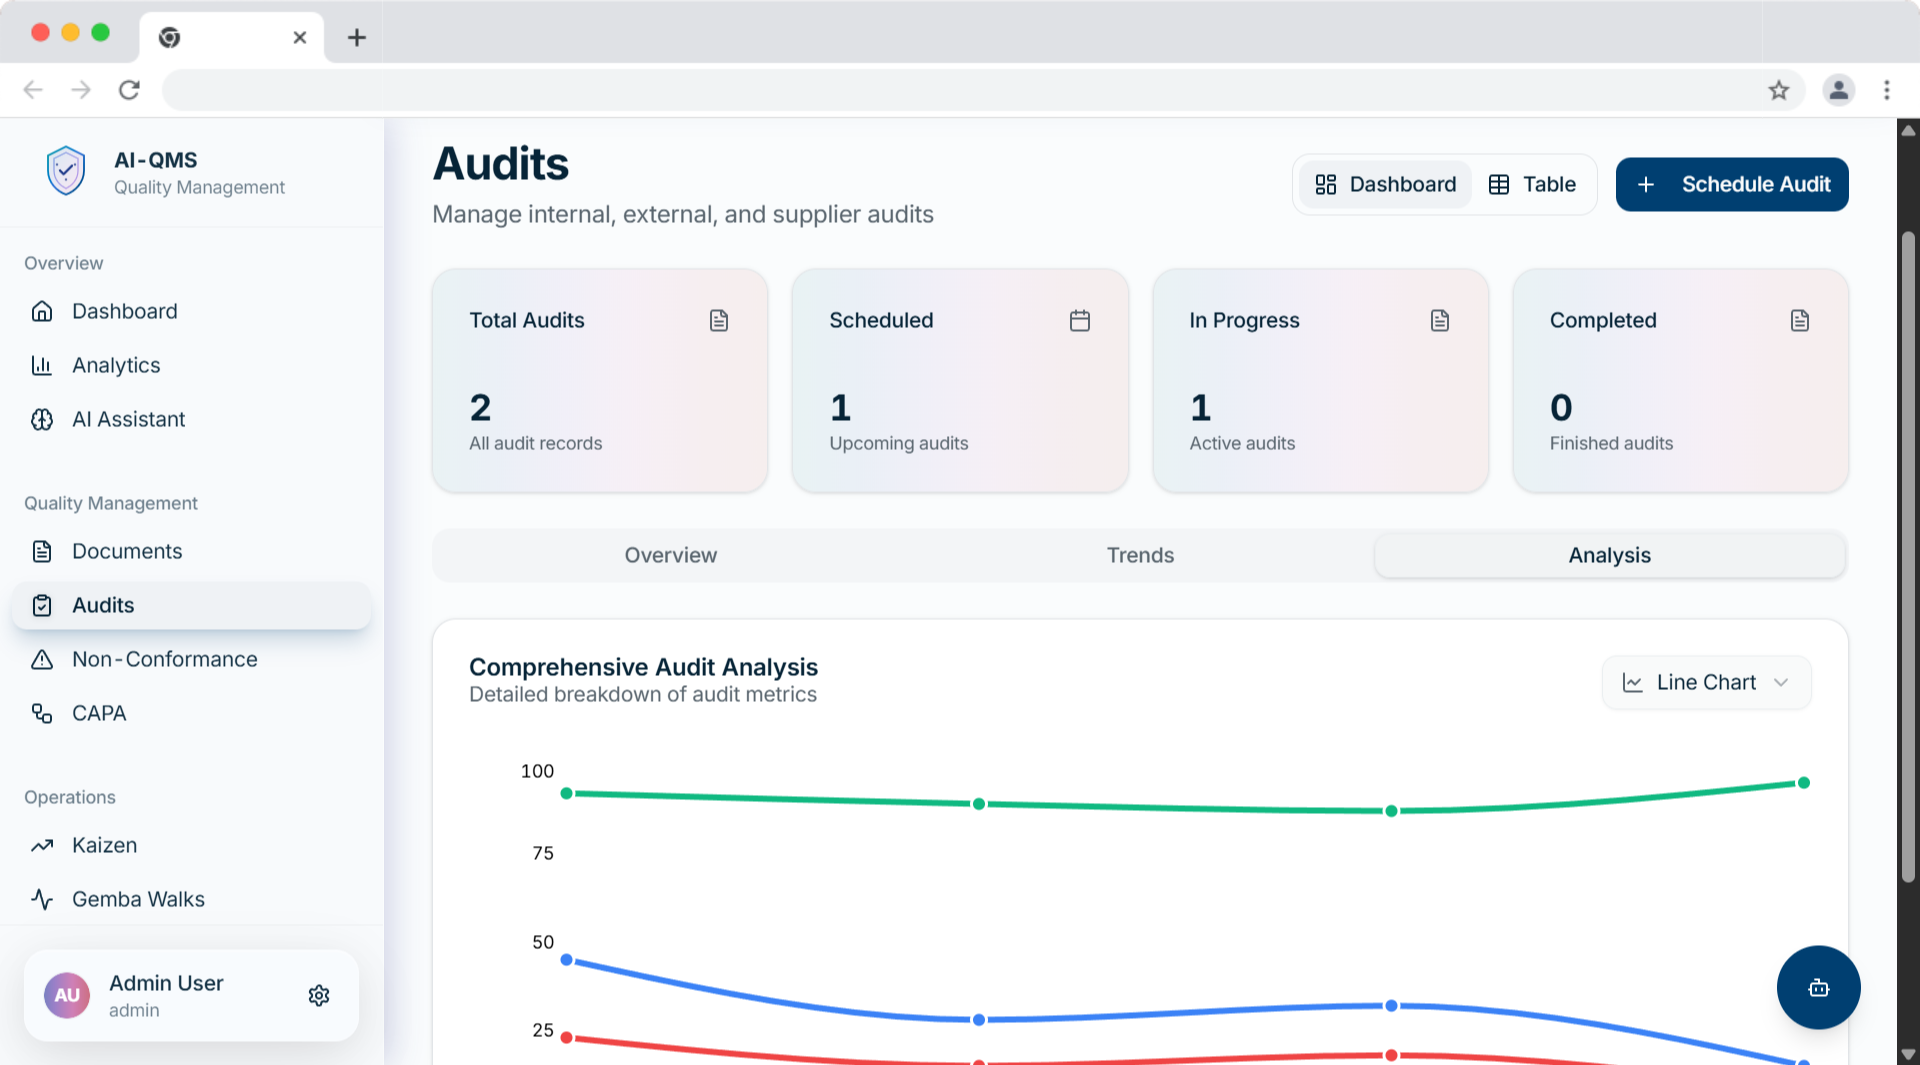Viewport: 1920px width, 1065px height.
Task: Click the Gemba Walks pulse icon
Action: pos(42,899)
